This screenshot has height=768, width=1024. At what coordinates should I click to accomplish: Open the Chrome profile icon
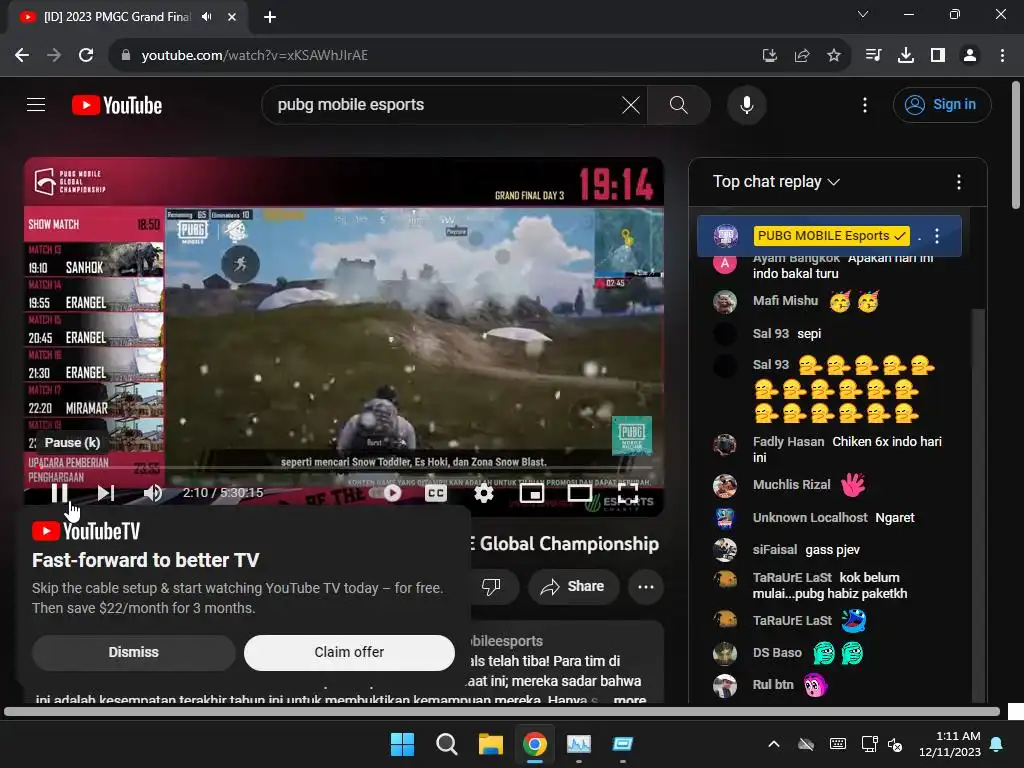[x=970, y=55]
